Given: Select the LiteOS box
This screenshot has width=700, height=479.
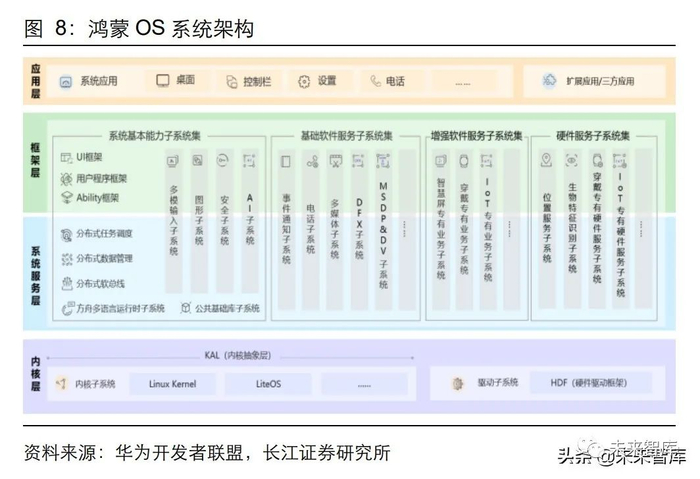Looking at the screenshot, I should (268, 384).
